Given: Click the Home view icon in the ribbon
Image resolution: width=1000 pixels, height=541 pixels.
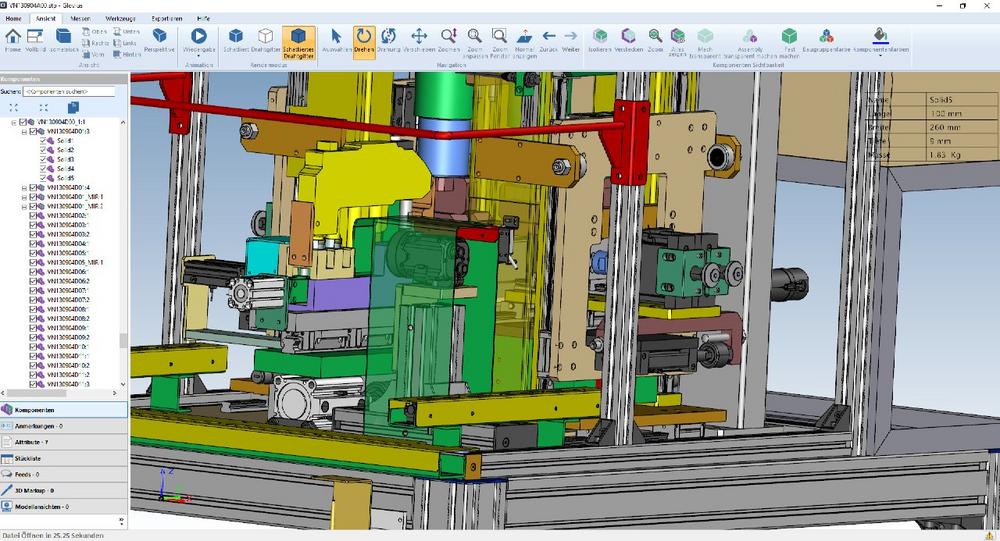Looking at the screenshot, I should coord(13,39).
